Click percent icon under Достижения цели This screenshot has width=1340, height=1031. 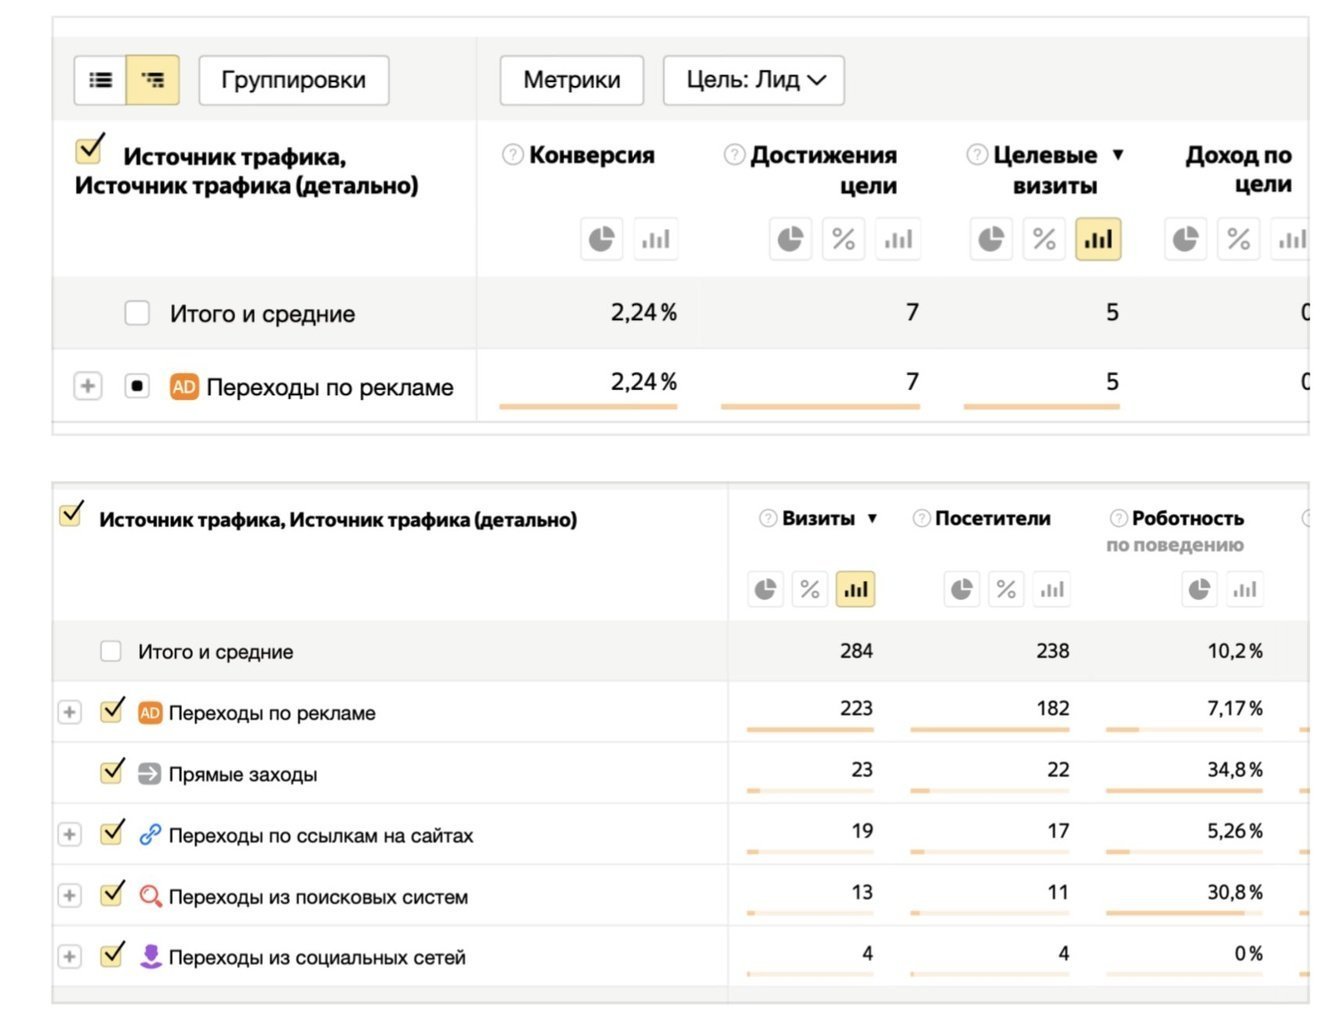click(x=843, y=239)
